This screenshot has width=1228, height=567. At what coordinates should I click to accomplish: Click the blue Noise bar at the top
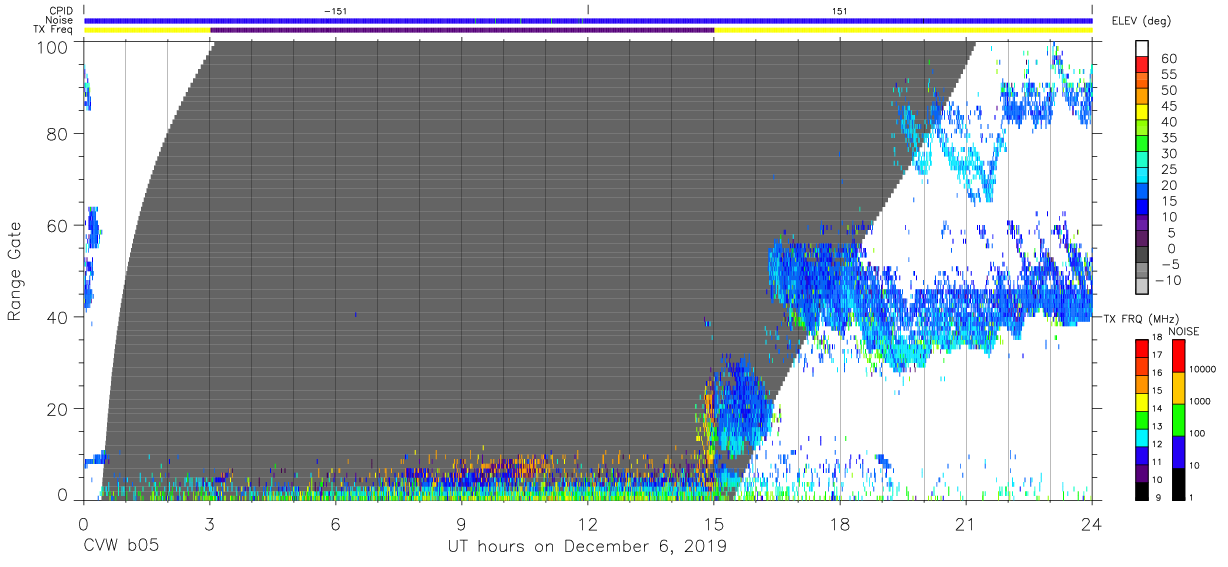tap(588, 20)
